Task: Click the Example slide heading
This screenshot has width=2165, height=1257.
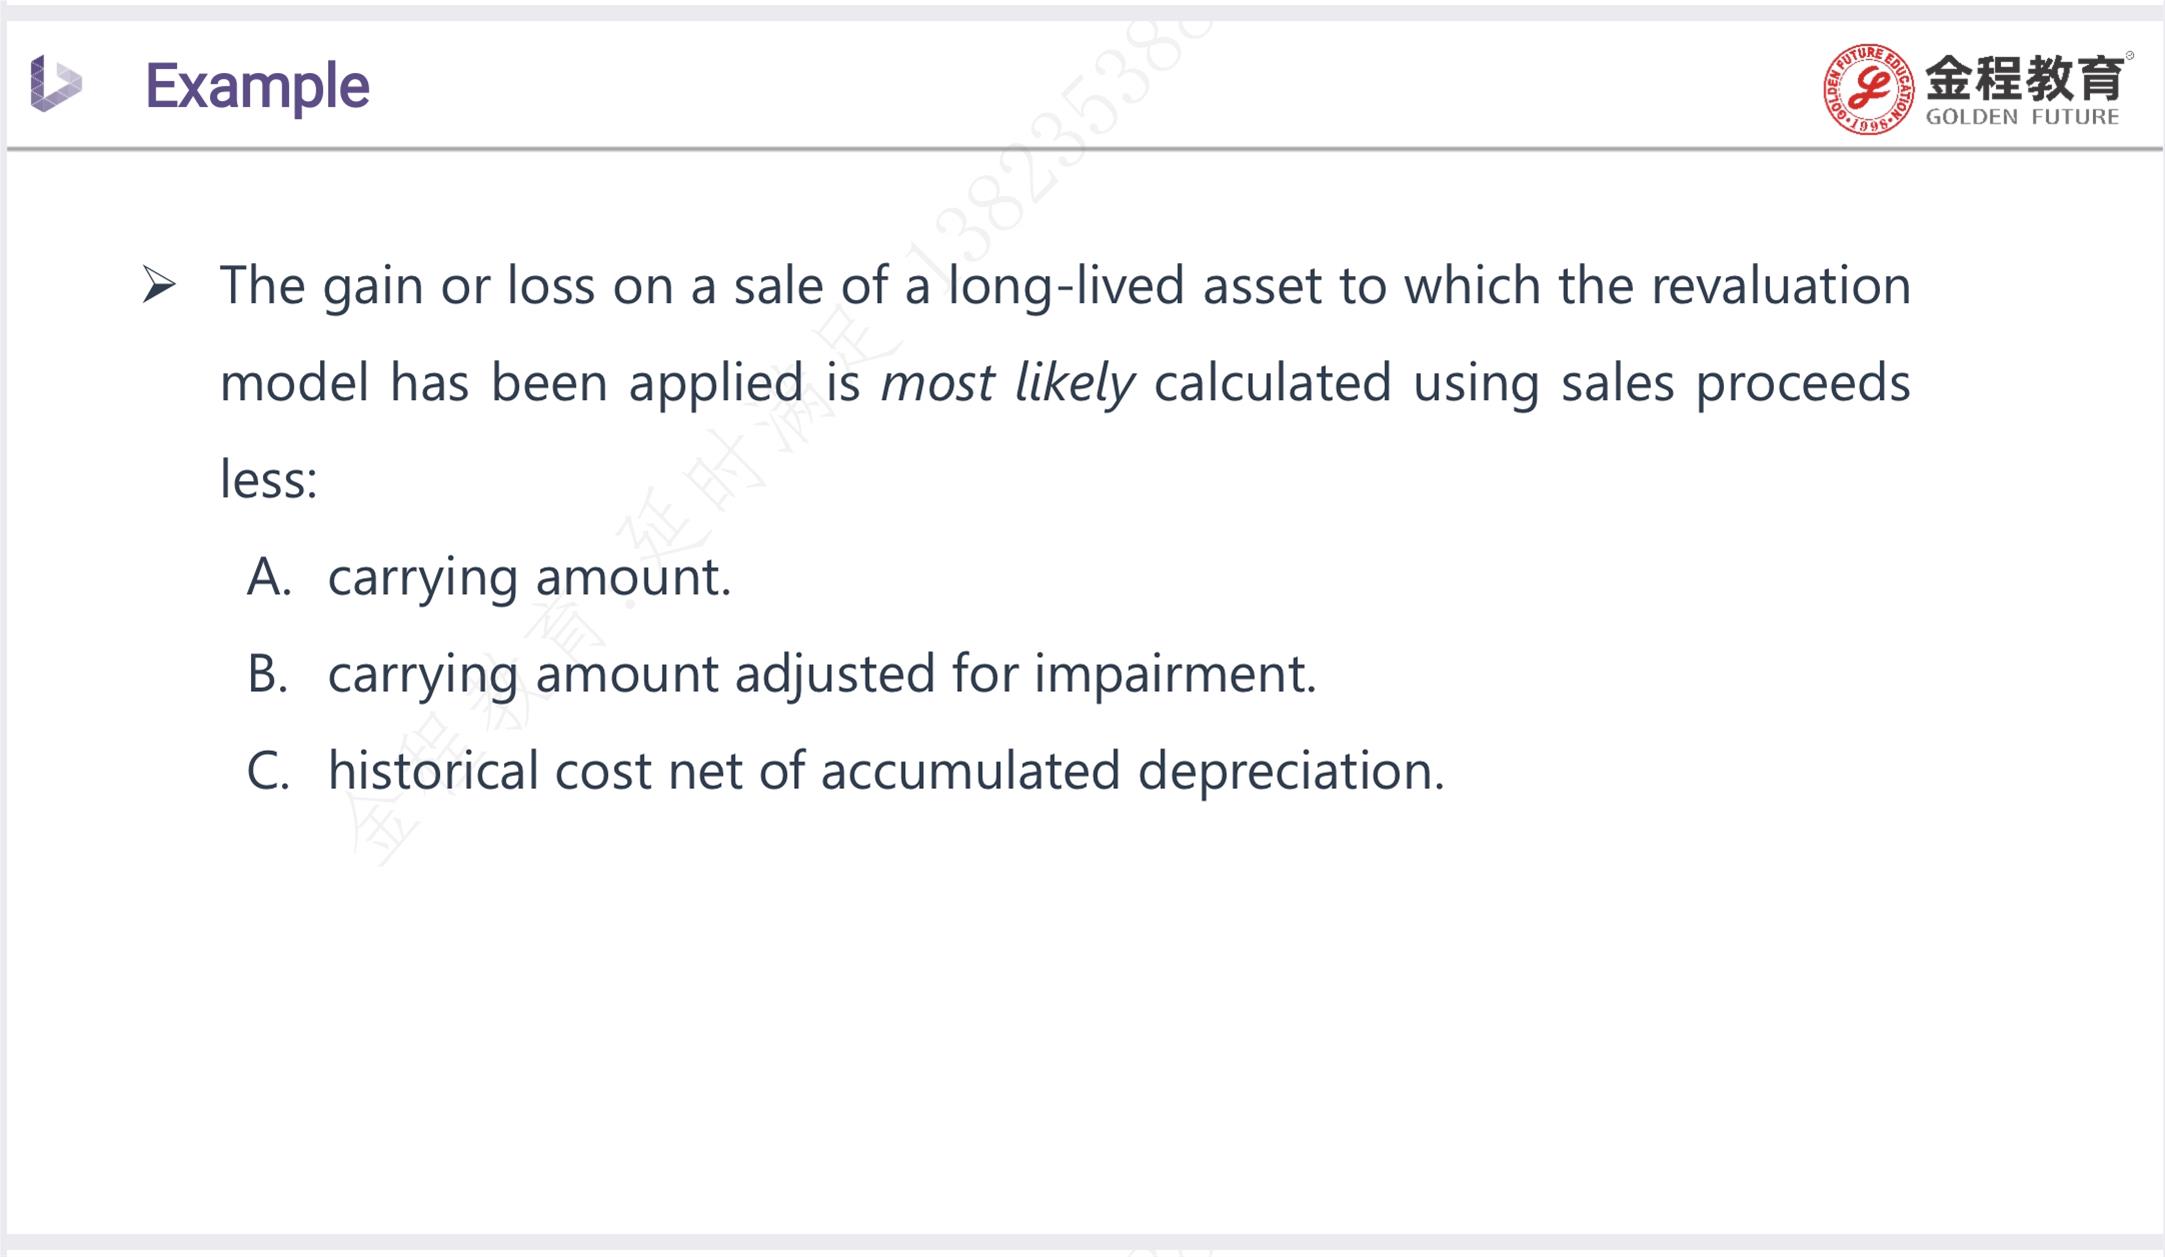Action: 257,86
